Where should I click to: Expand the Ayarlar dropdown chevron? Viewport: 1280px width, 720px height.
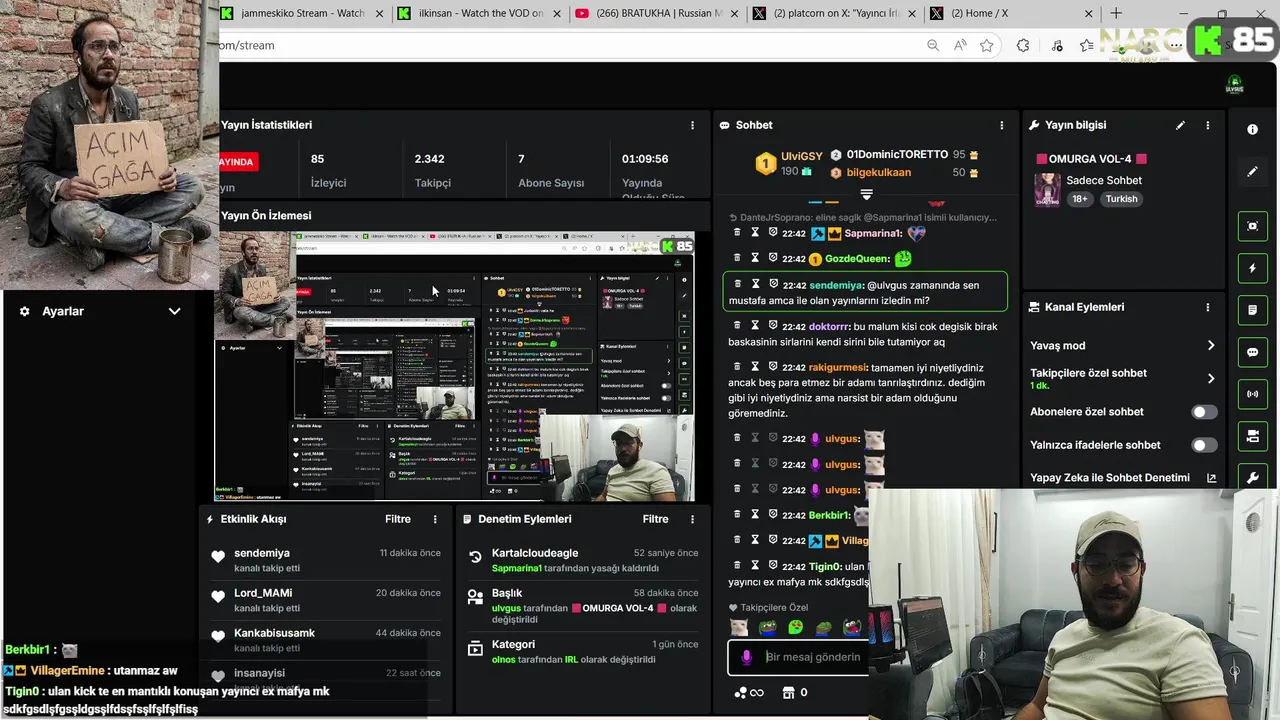click(174, 311)
